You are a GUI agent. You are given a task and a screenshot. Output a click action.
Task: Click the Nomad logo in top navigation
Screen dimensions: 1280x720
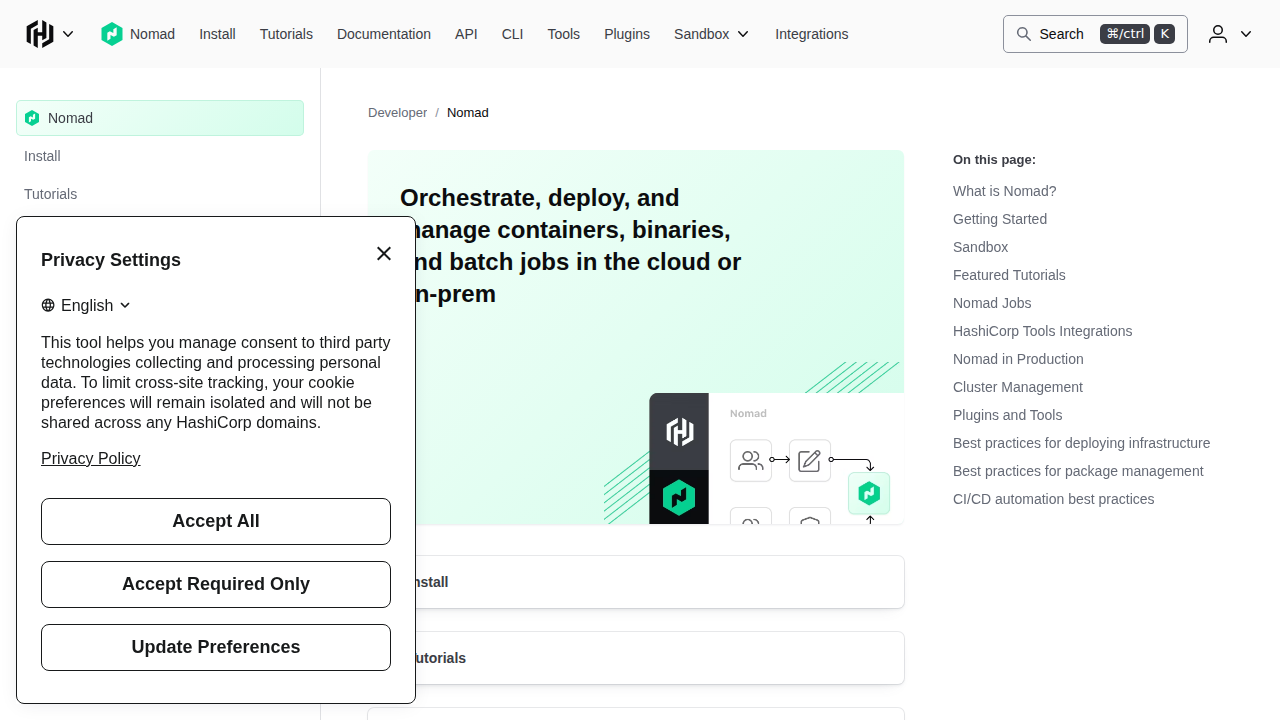[x=112, y=34]
